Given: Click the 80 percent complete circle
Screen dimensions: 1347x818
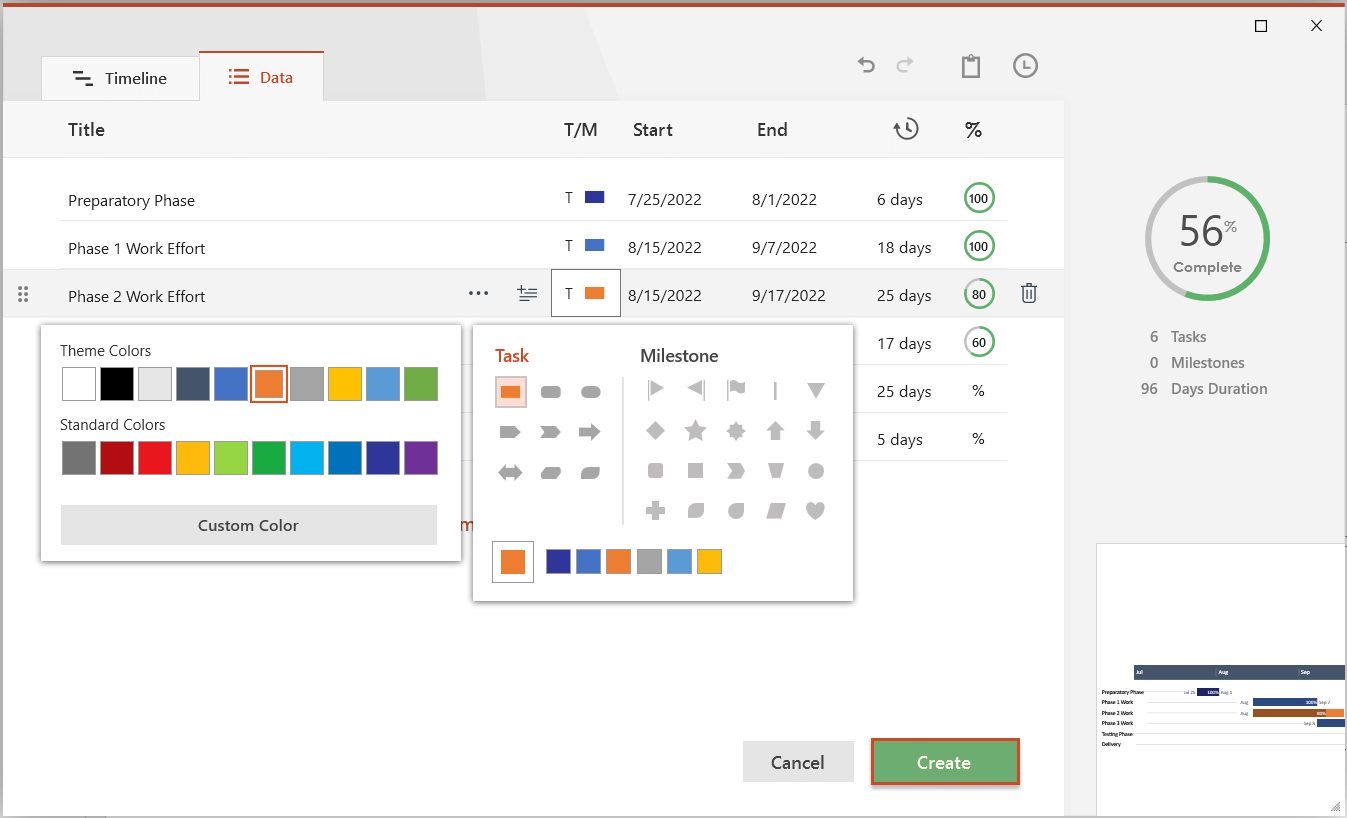Looking at the screenshot, I should coord(979,295).
